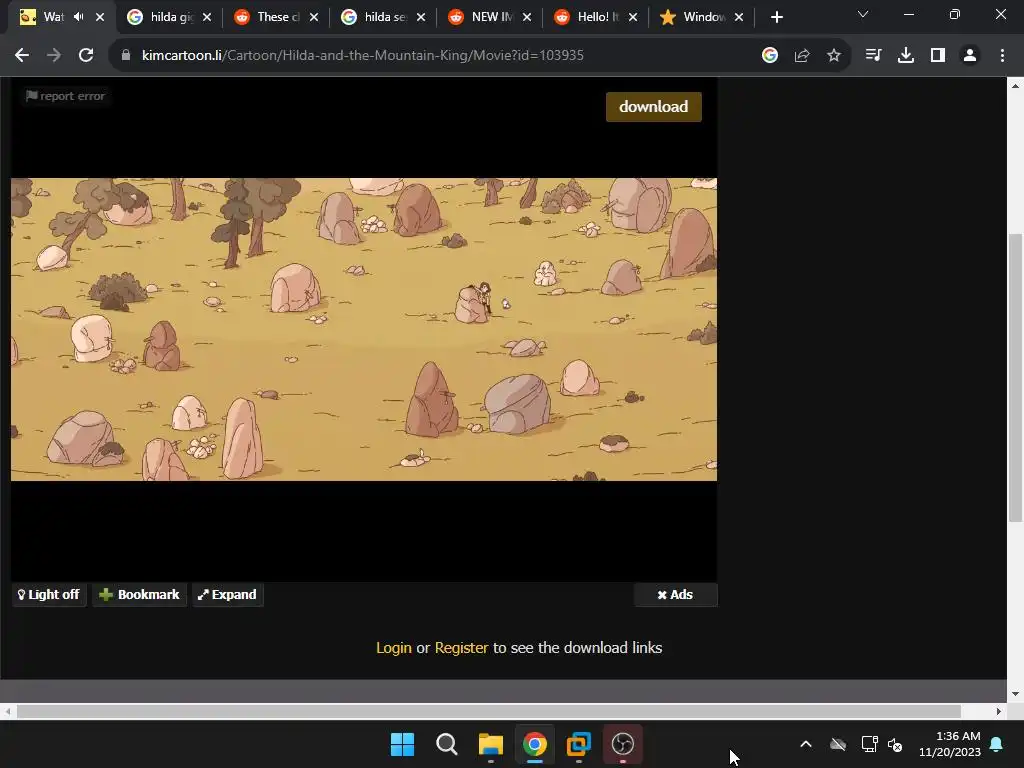
Task: Close the 'These cl' tab
Action: 314,17
